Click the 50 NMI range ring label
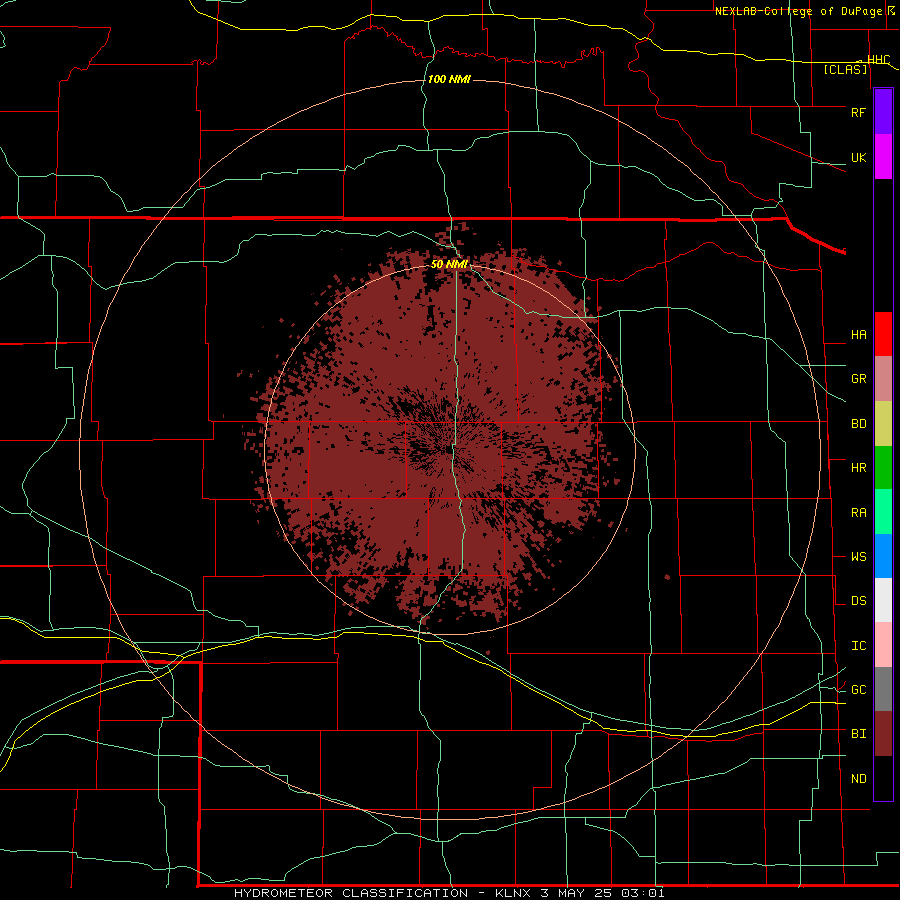The image size is (900, 900). [x=449, y=264]
